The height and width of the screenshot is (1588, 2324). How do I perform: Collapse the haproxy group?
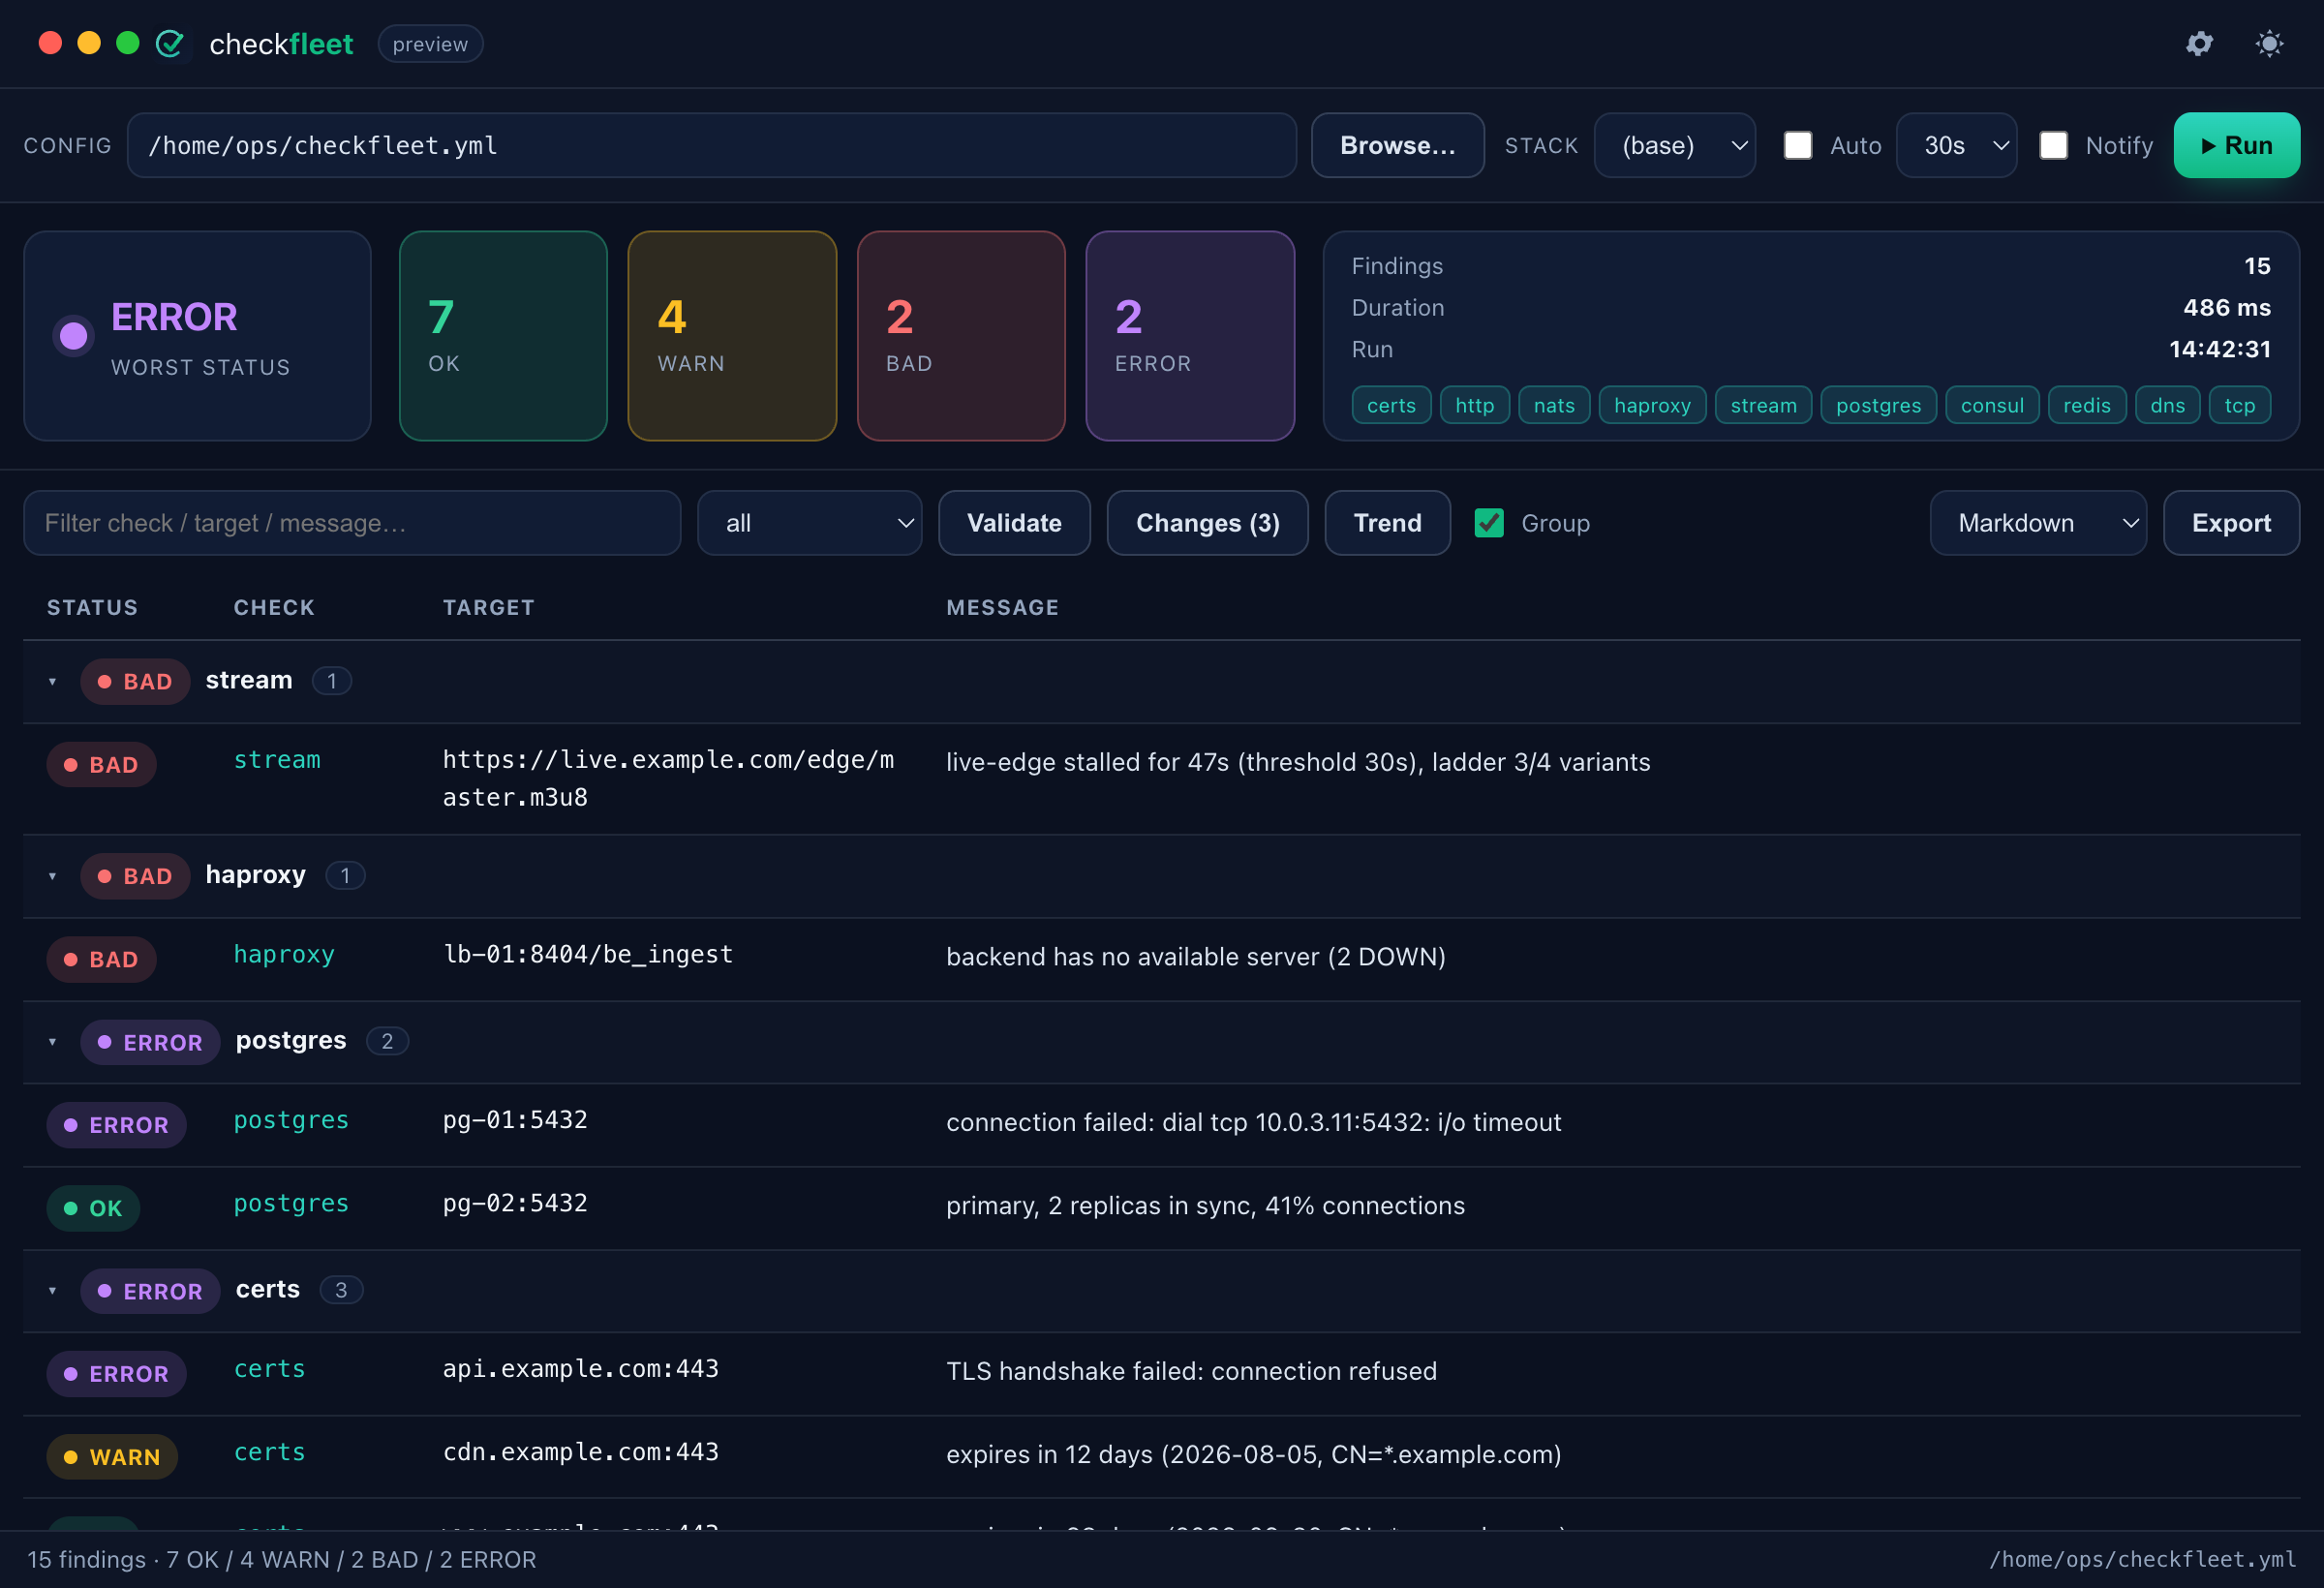[52, 876]
